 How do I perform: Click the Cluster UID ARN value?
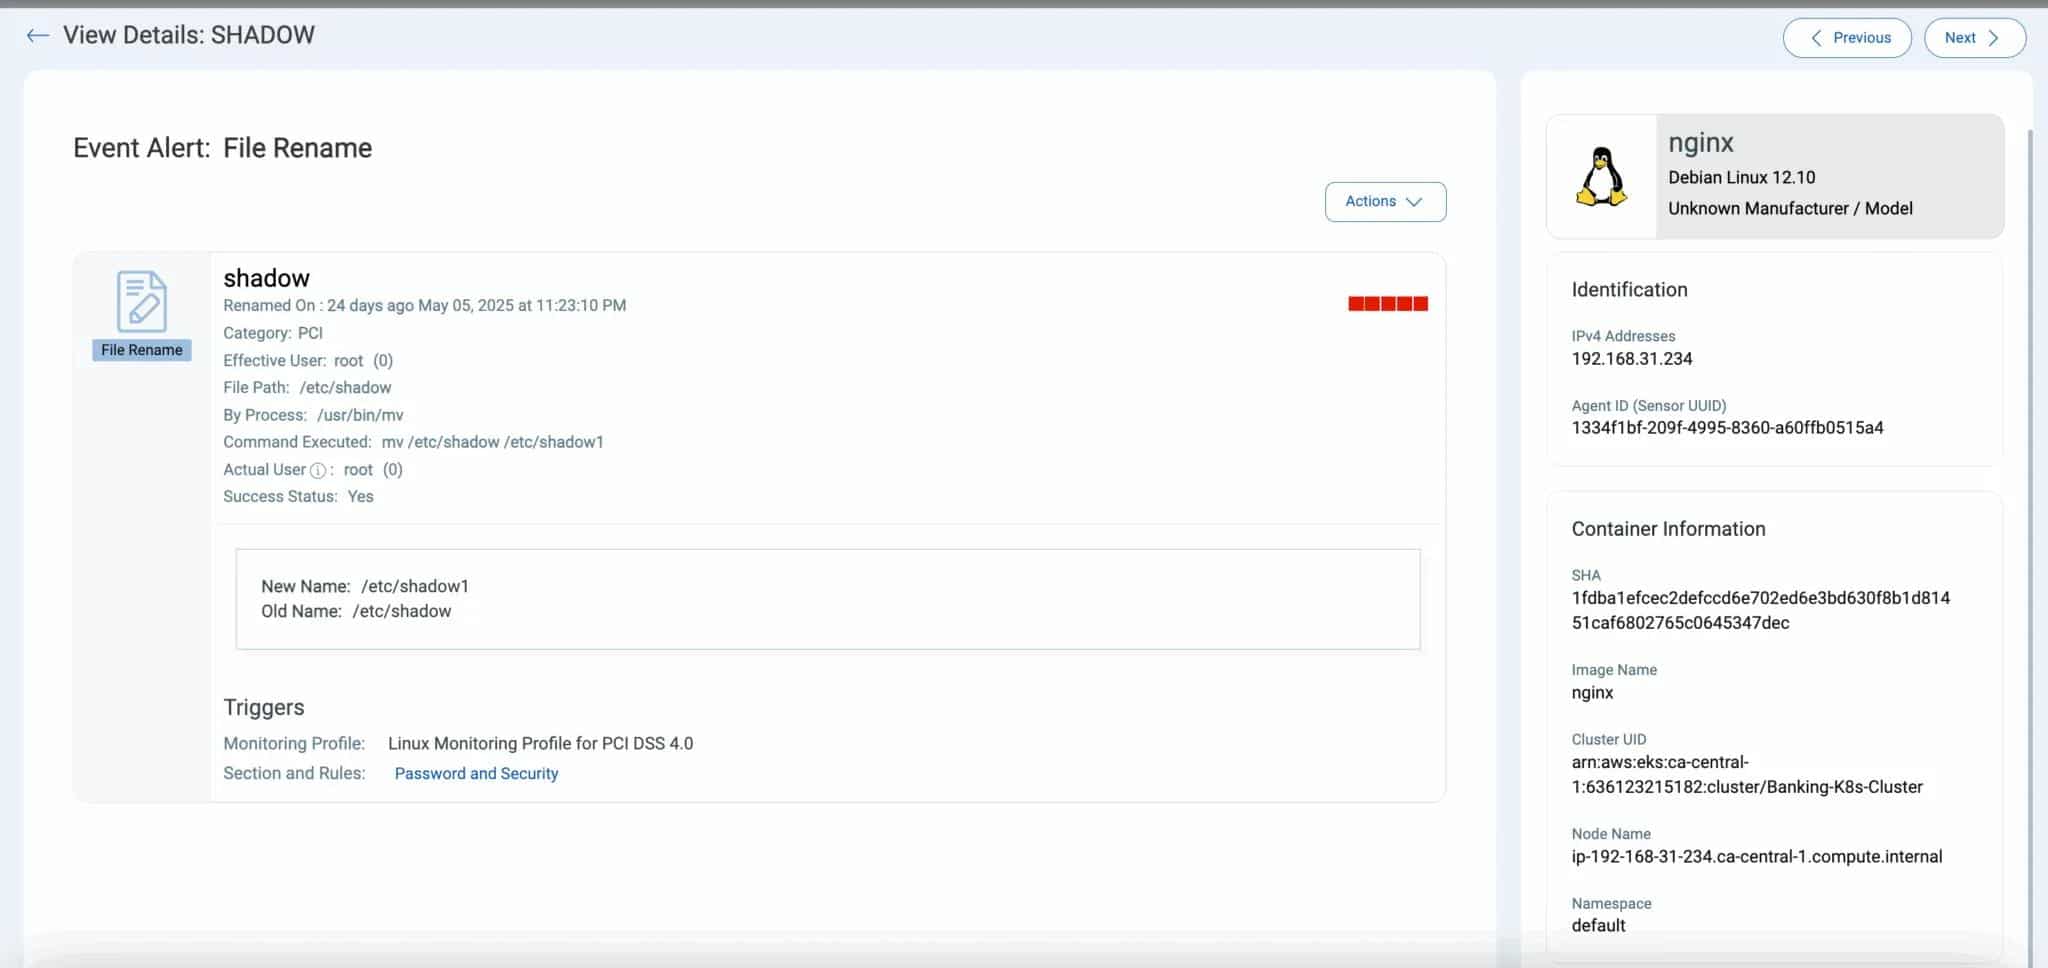[1746, 774]
